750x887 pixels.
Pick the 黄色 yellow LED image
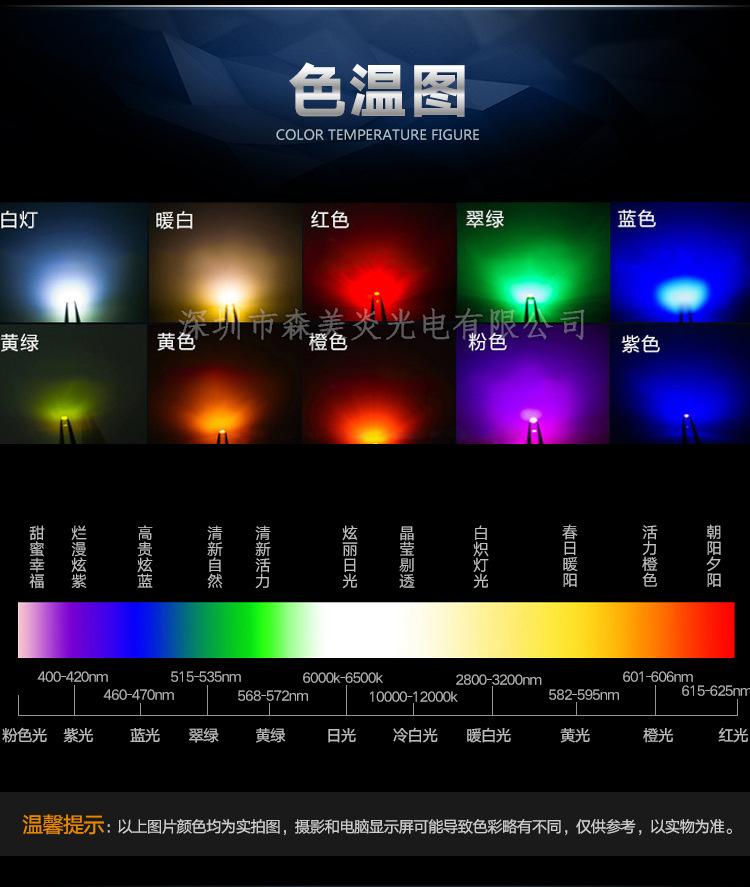pos(225,385)
